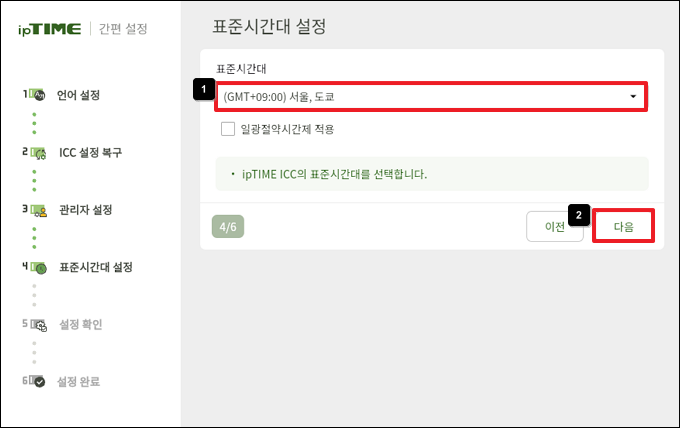This screenshot has width=680, height=428.
Task: Click the 설정 확인 step icon
Action: 39,325
